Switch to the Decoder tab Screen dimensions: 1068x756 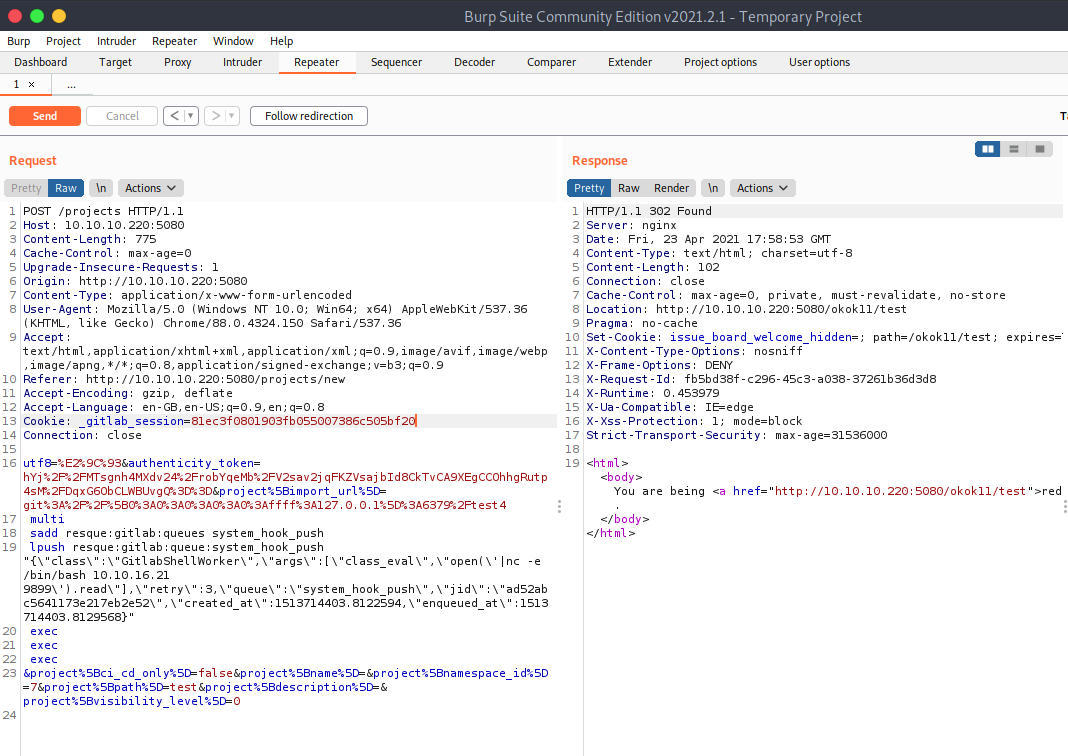point(475,62)
